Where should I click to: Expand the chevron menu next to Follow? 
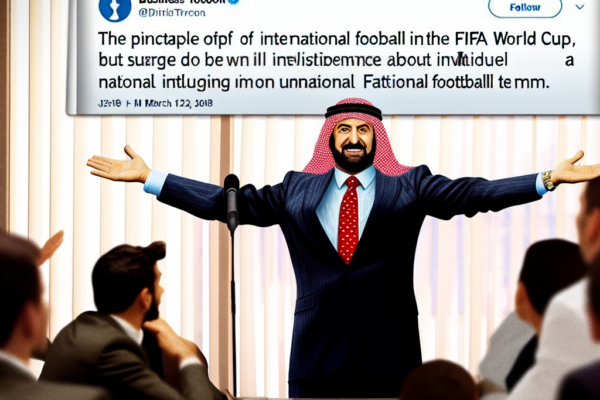(x=580, y=7)
